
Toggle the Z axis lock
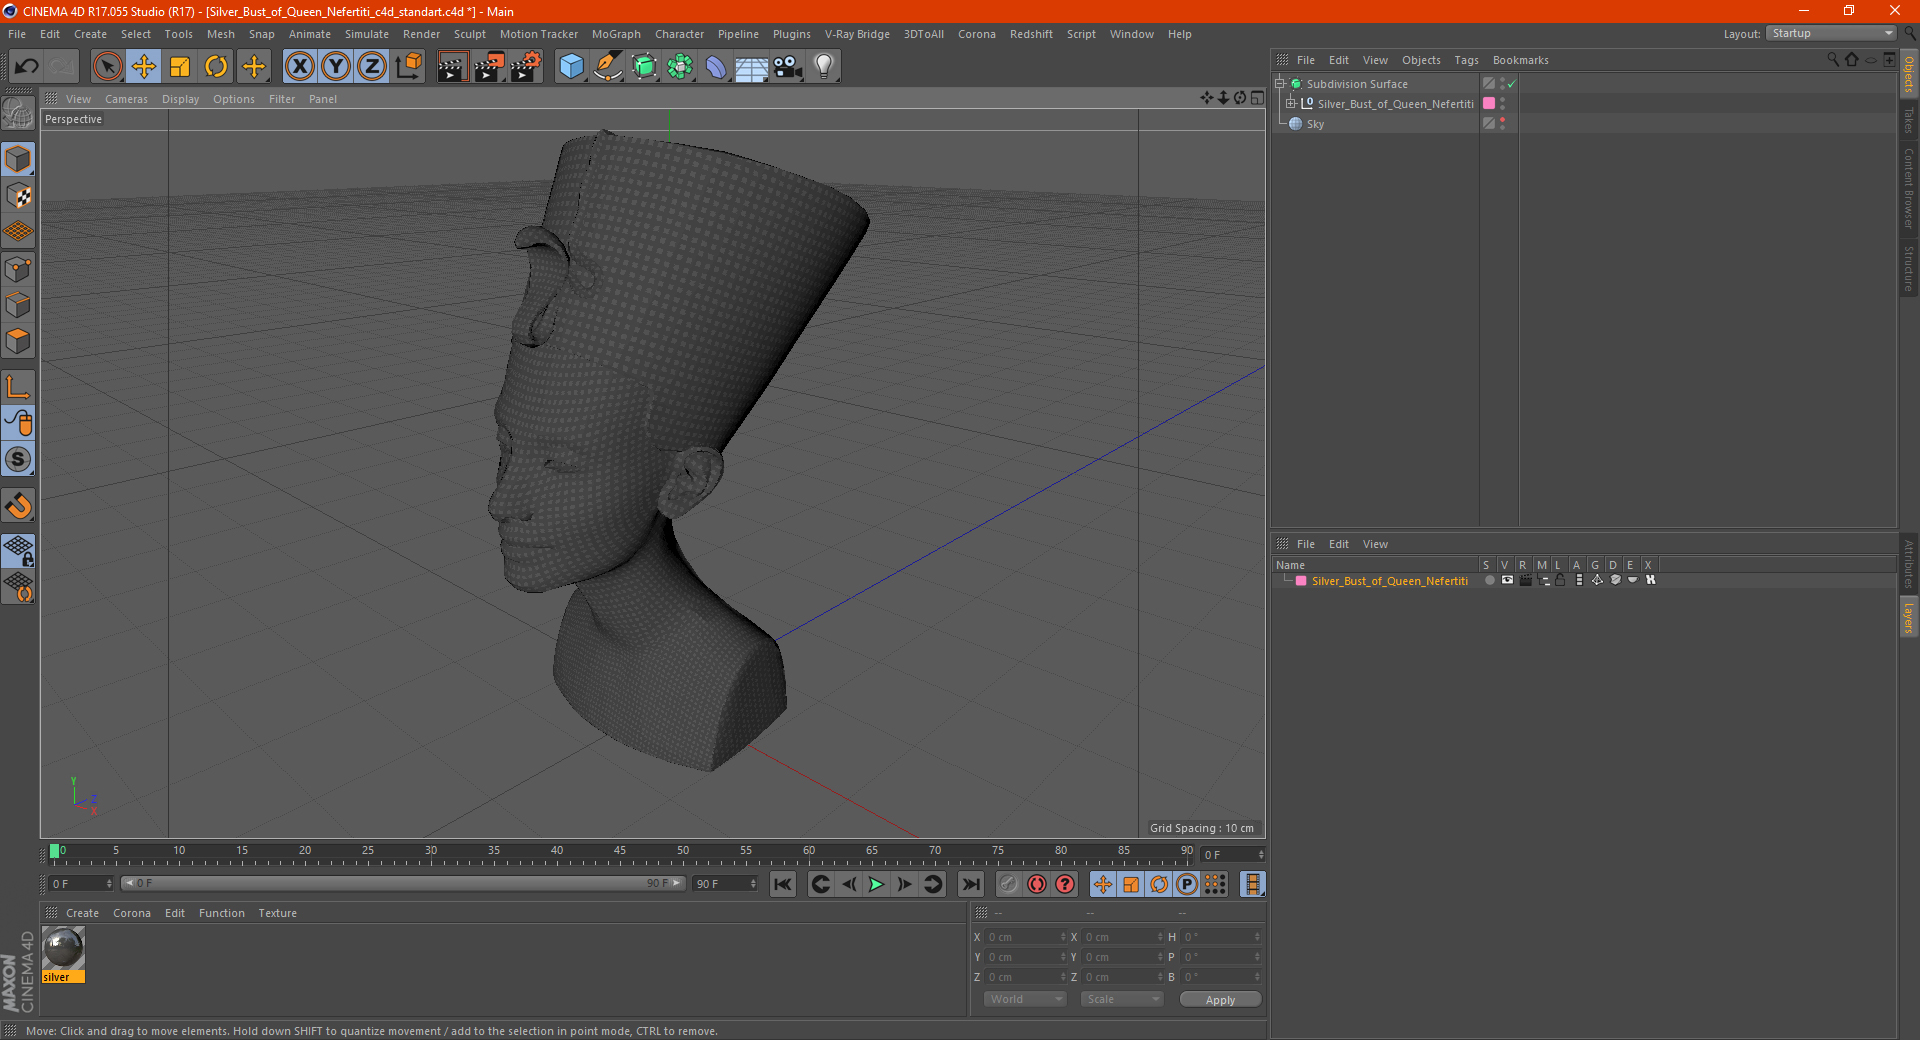tap(372, 67)
